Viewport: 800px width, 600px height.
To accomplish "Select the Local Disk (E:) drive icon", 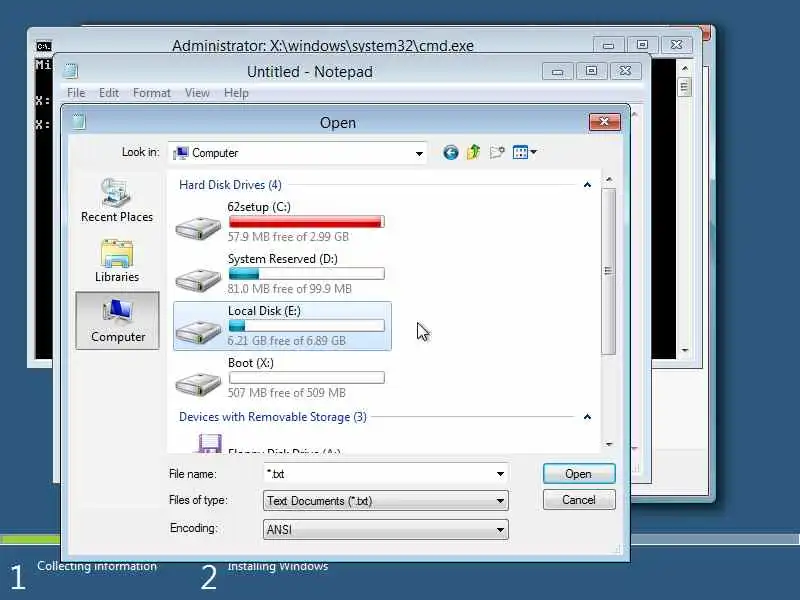I will 198,332.
